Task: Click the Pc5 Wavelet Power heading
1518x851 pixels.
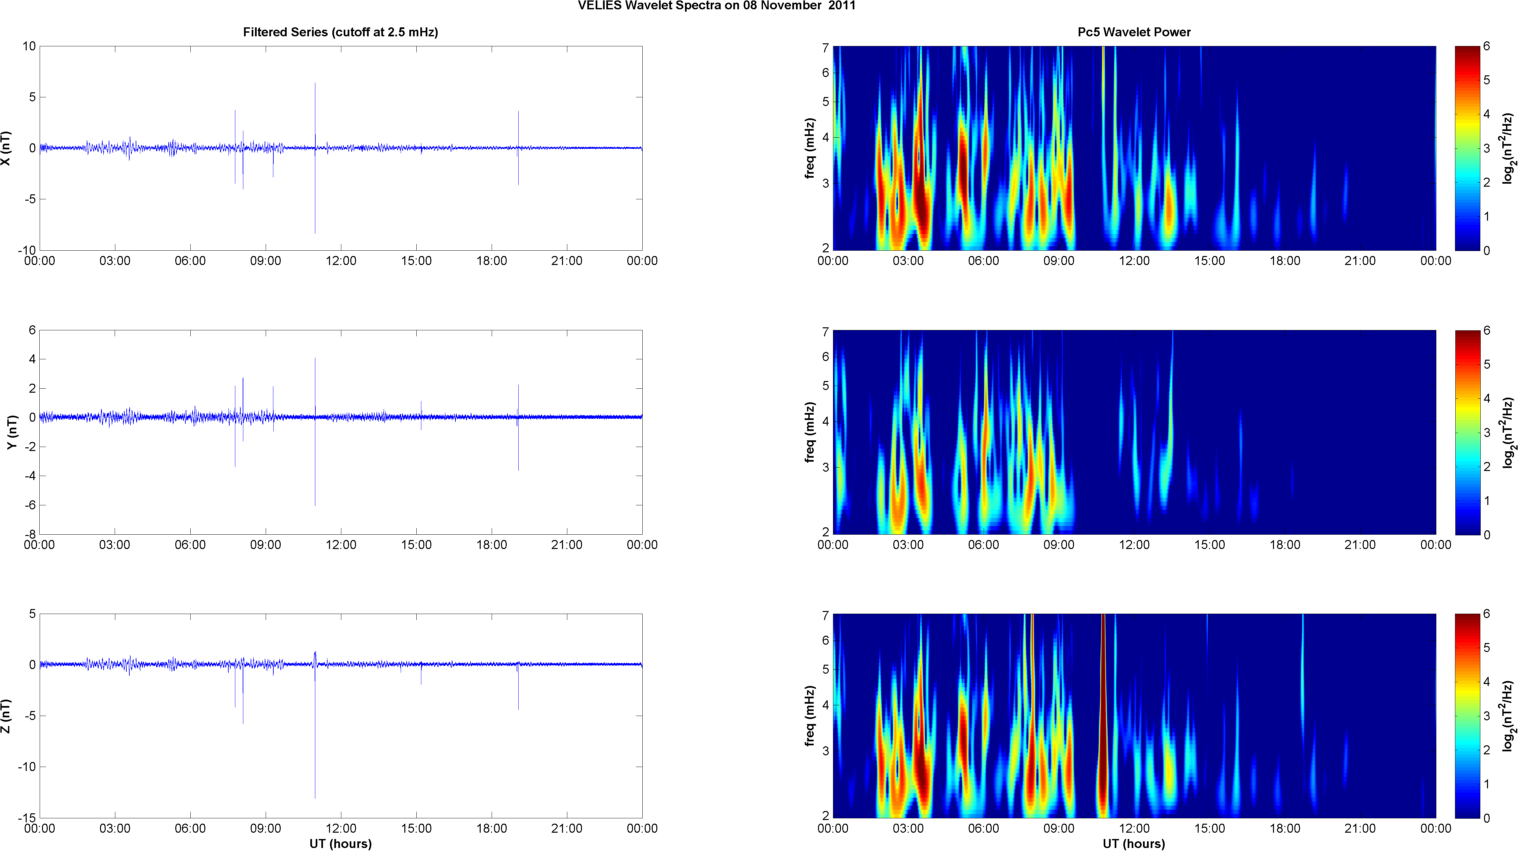Action: coord(1133,32)
